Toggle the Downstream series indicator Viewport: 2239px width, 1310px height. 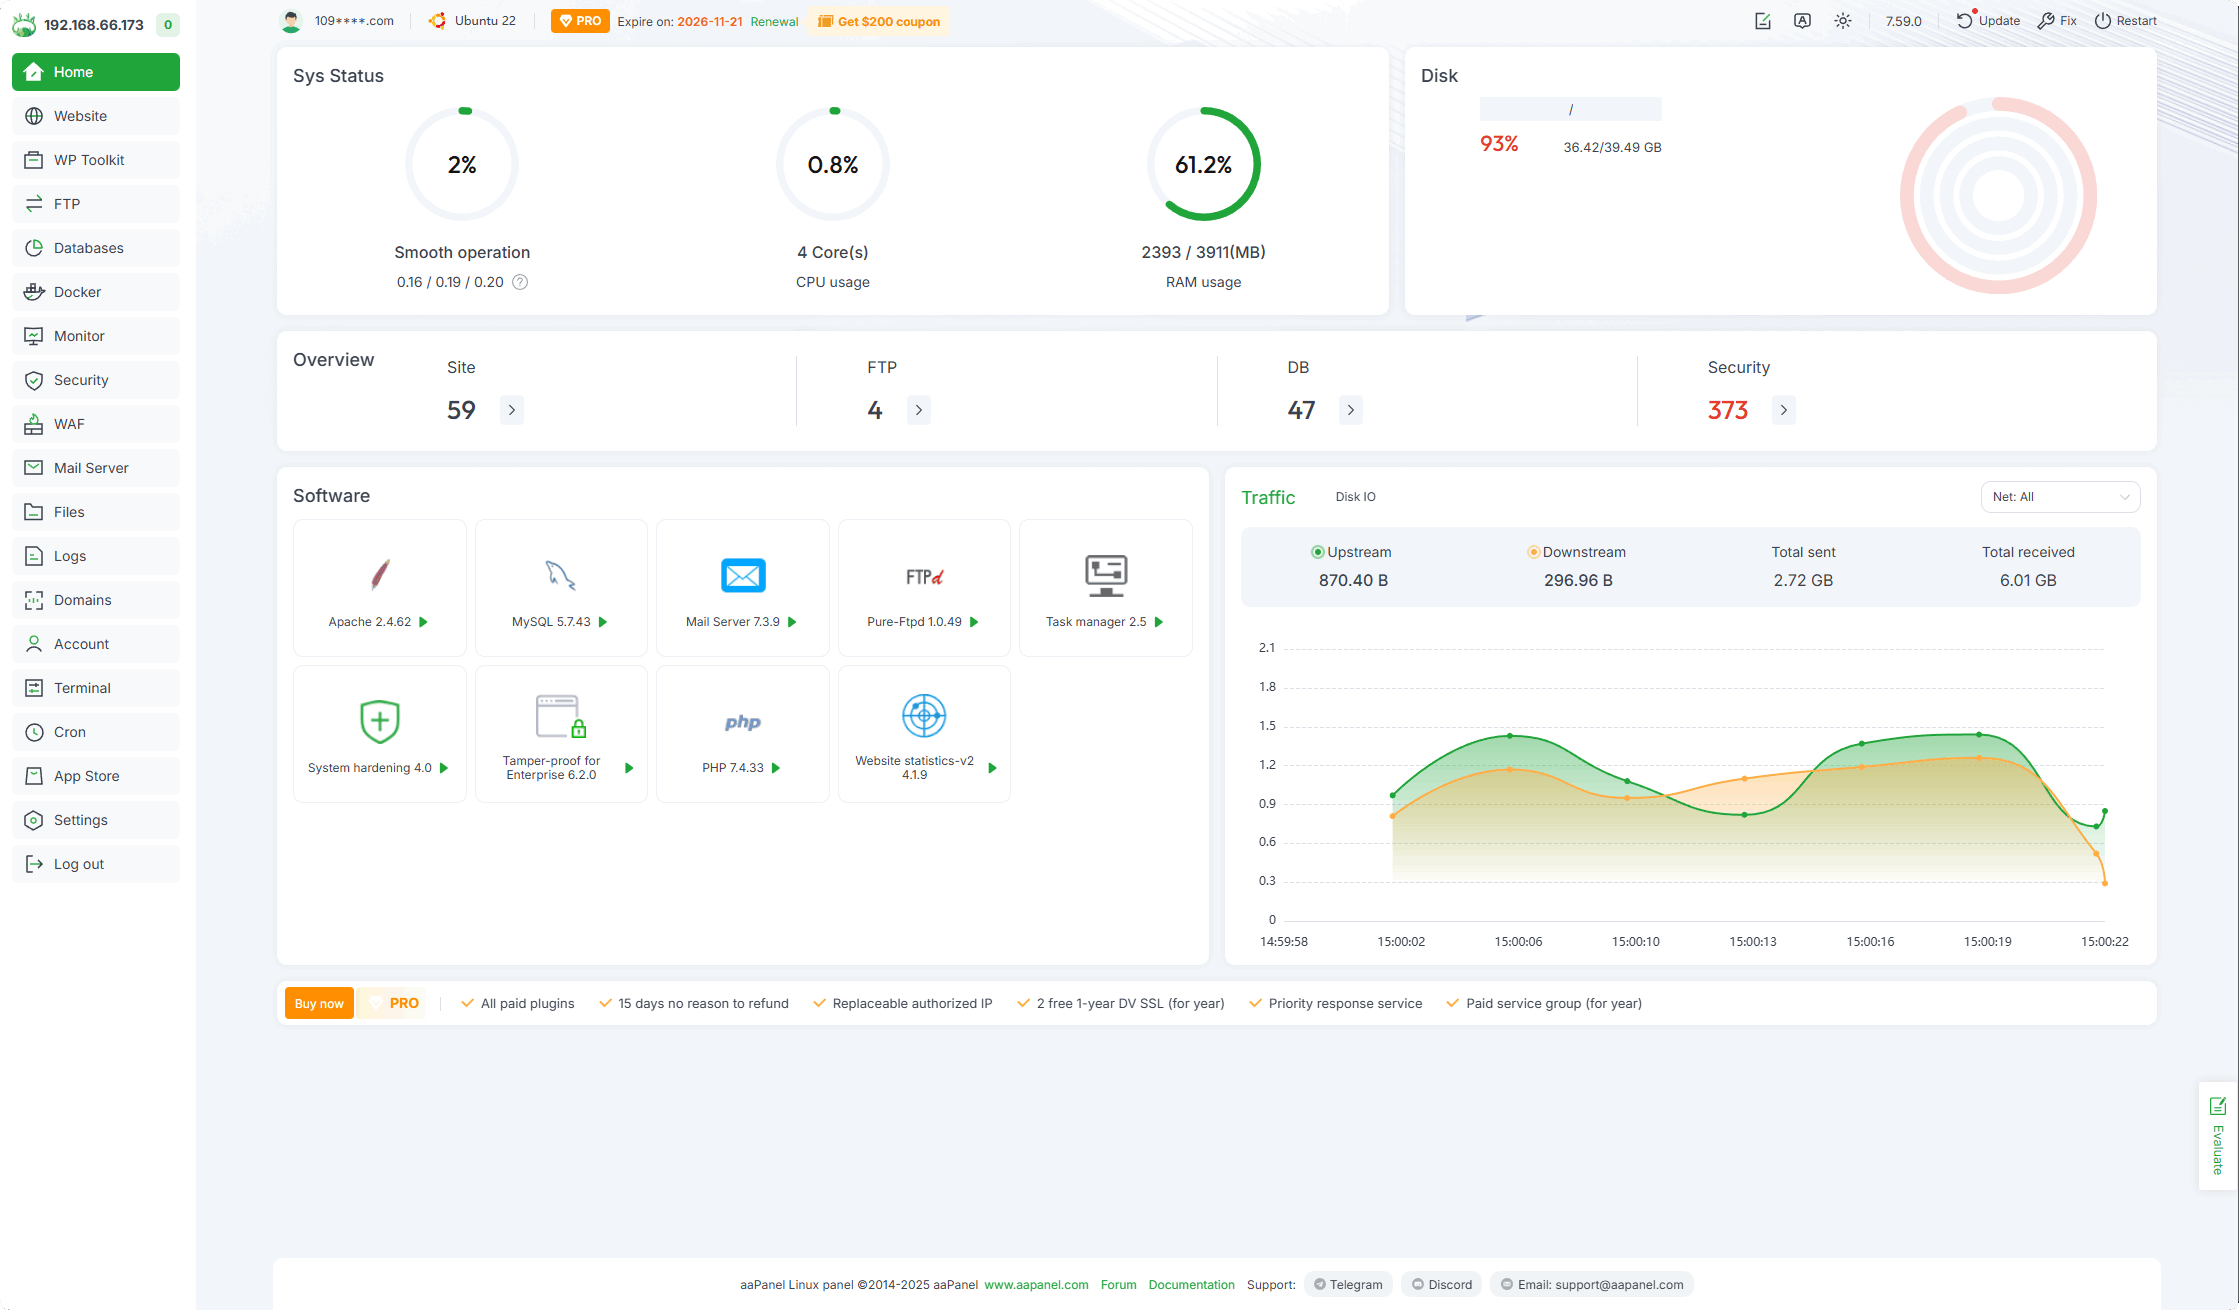click(1533, 552)
